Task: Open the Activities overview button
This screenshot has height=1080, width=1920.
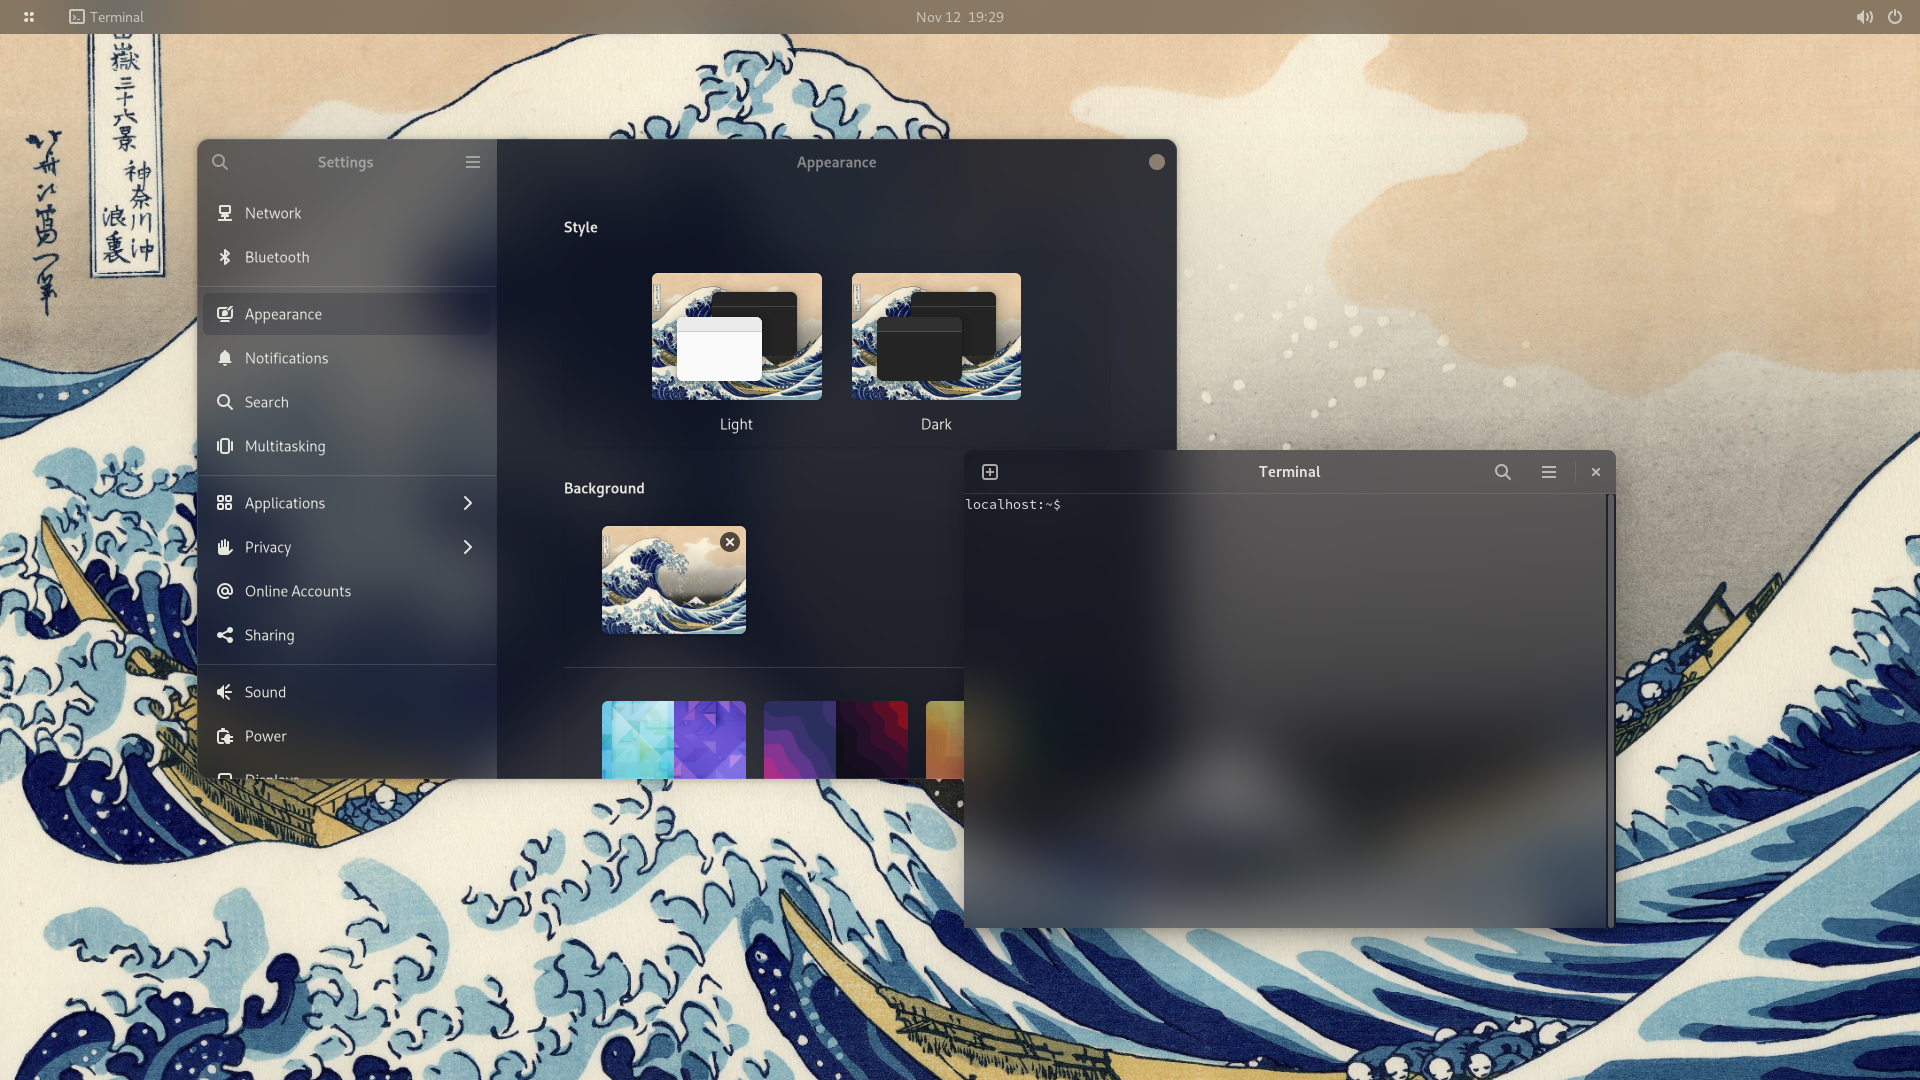Action: click(29, 17)
